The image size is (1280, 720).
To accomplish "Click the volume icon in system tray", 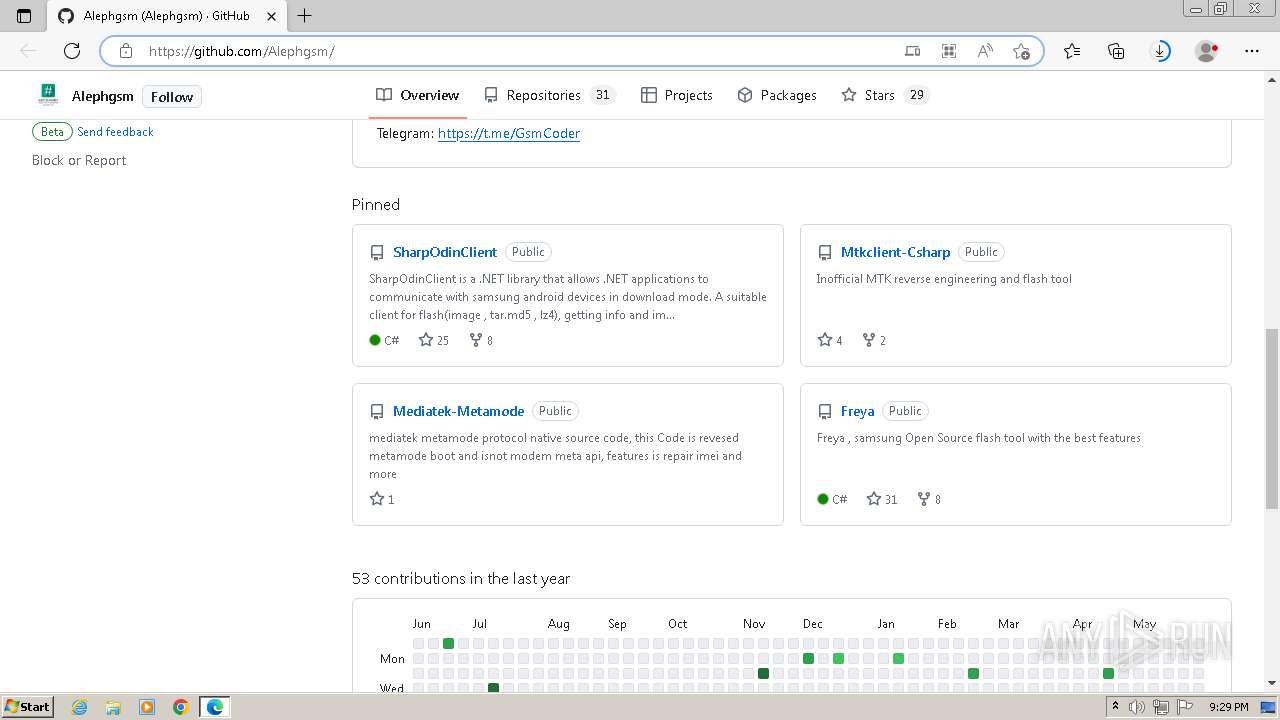I will [1137, 707].
